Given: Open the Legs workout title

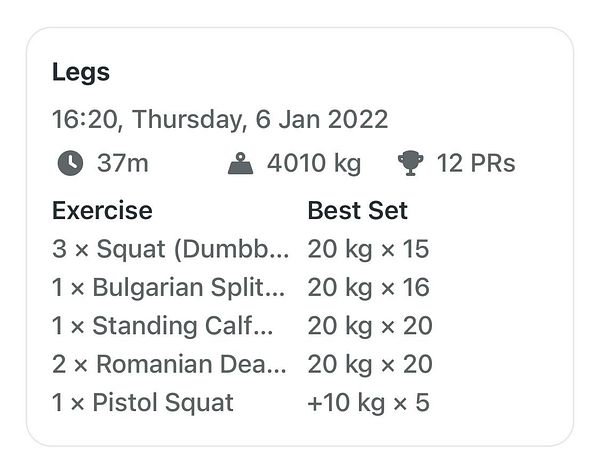Looking at the screenshot, I should pos(81,72).
